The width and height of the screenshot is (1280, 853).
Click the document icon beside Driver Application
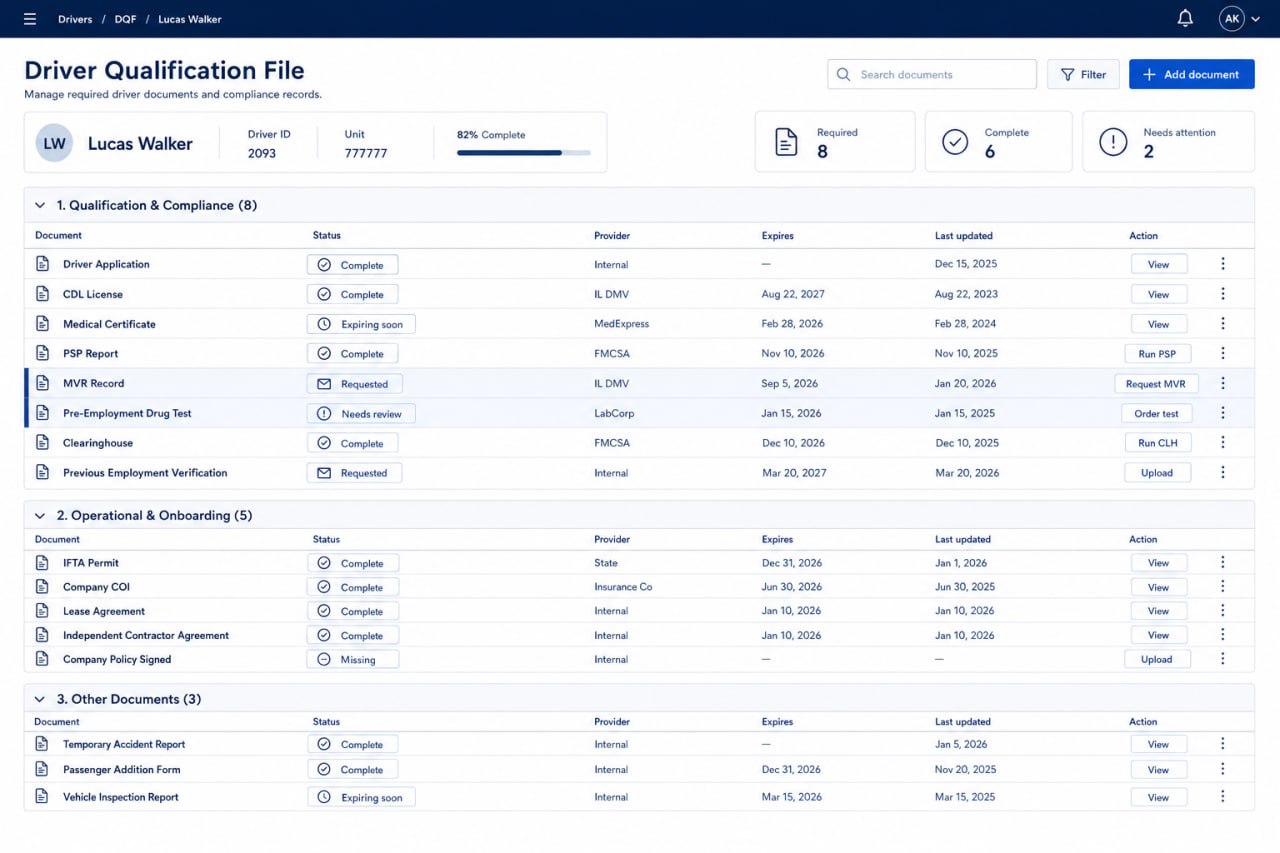tap(42, 264)
